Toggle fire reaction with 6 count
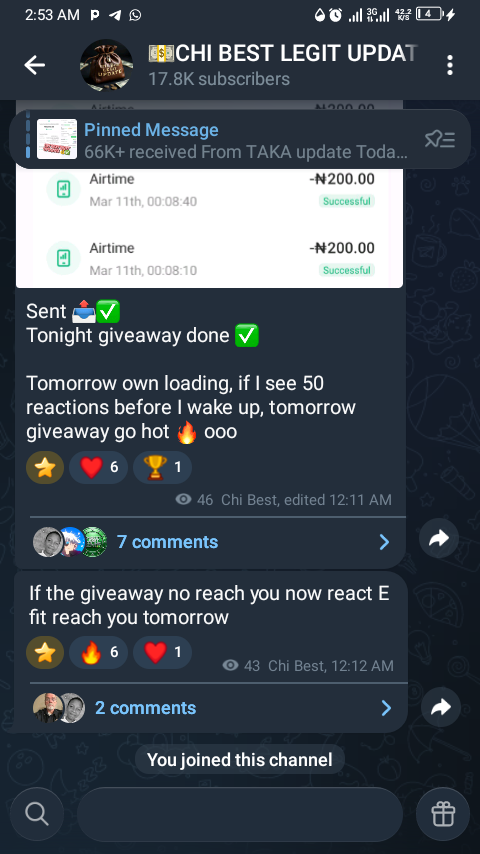The image size is (480, 854). [98, 652]
